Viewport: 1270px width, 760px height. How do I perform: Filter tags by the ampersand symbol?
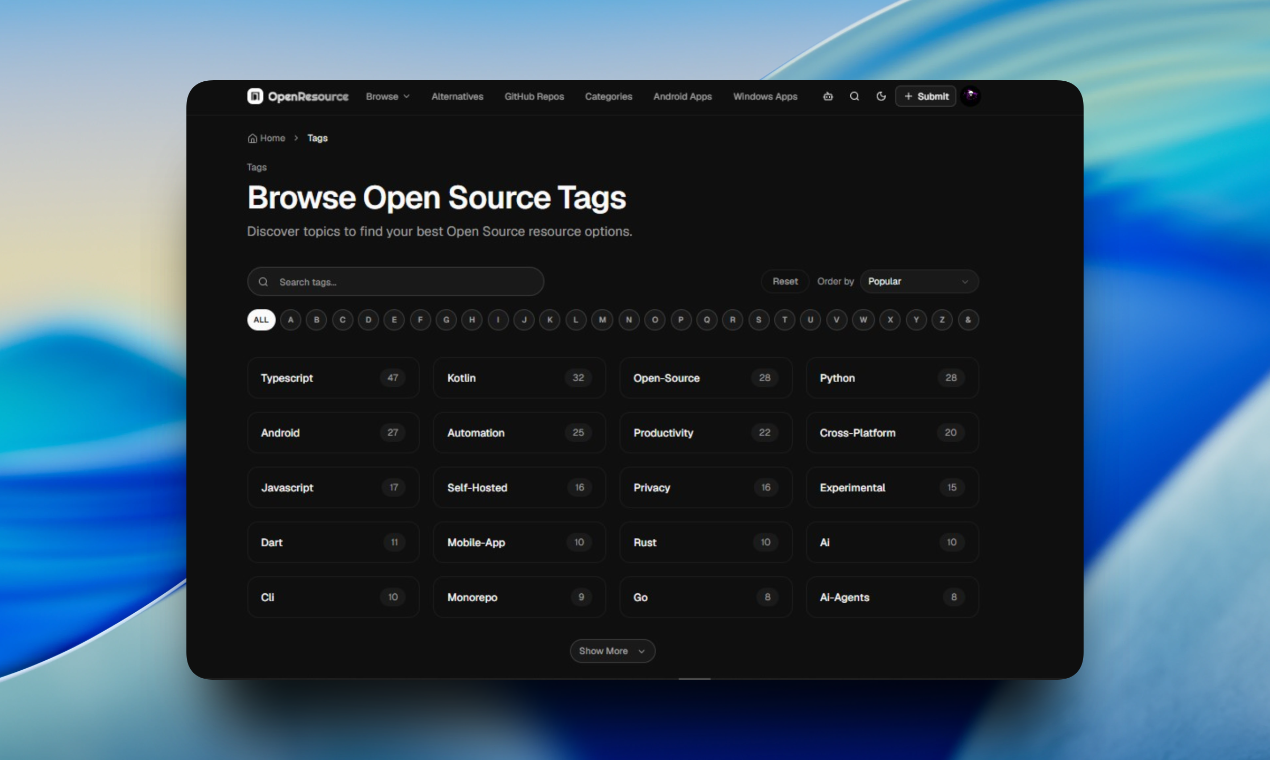click(x=968, y=320)
